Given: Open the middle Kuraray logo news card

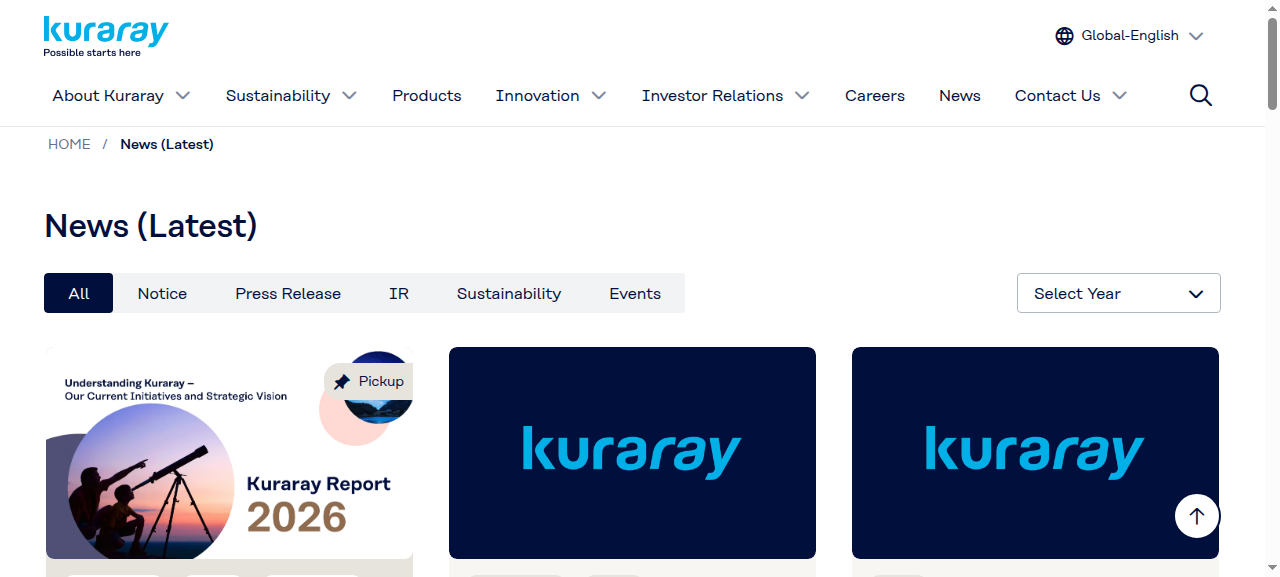Looking at the screenshot, I should [632, 453].
